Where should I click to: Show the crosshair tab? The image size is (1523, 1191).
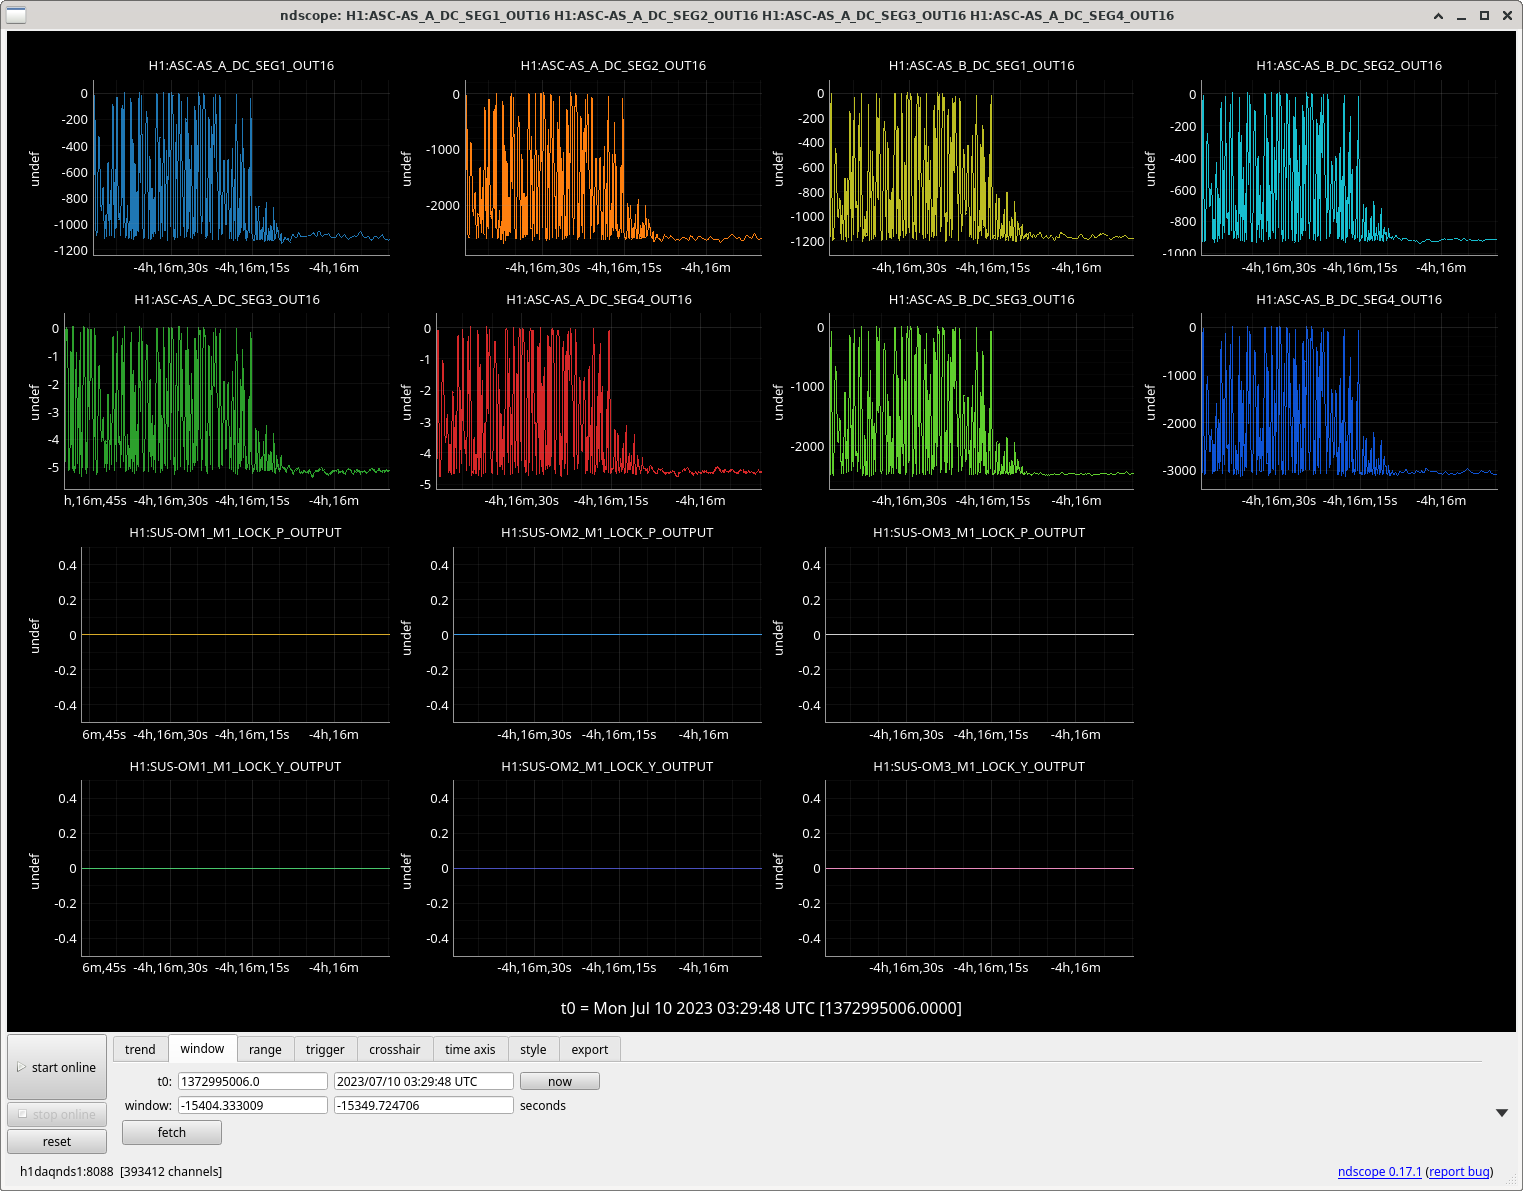[394, 1049]
